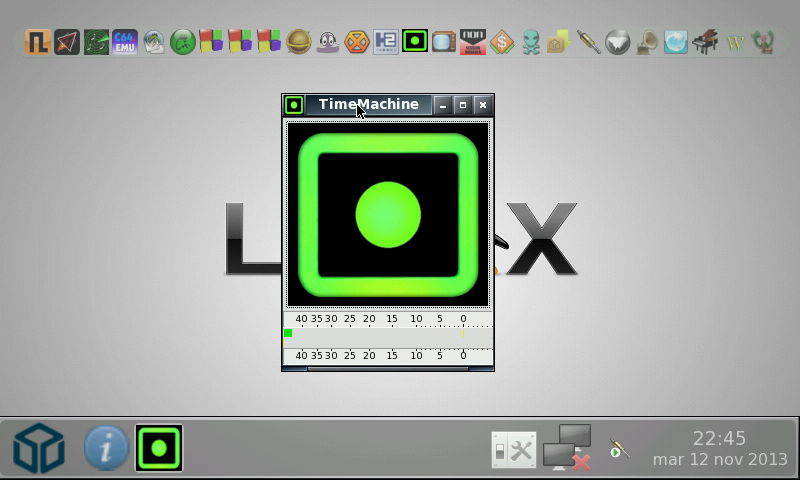The height and width of the screenshot is (480, 800).
Task: Click the green radar icon in dock
Action: tap(96, 42)
